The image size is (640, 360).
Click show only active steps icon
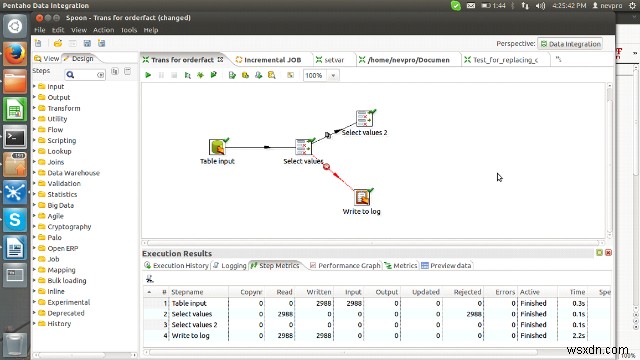[150, 279]
